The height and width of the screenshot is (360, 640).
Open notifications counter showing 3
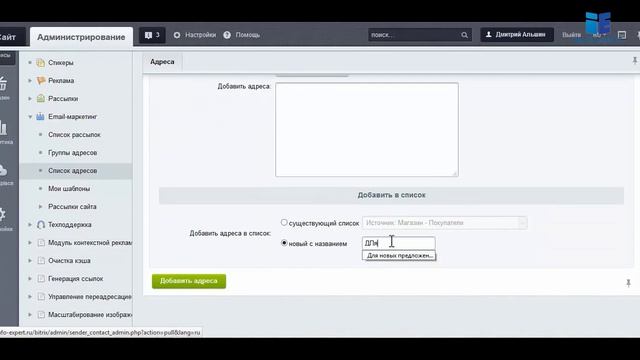click(152, 35)
